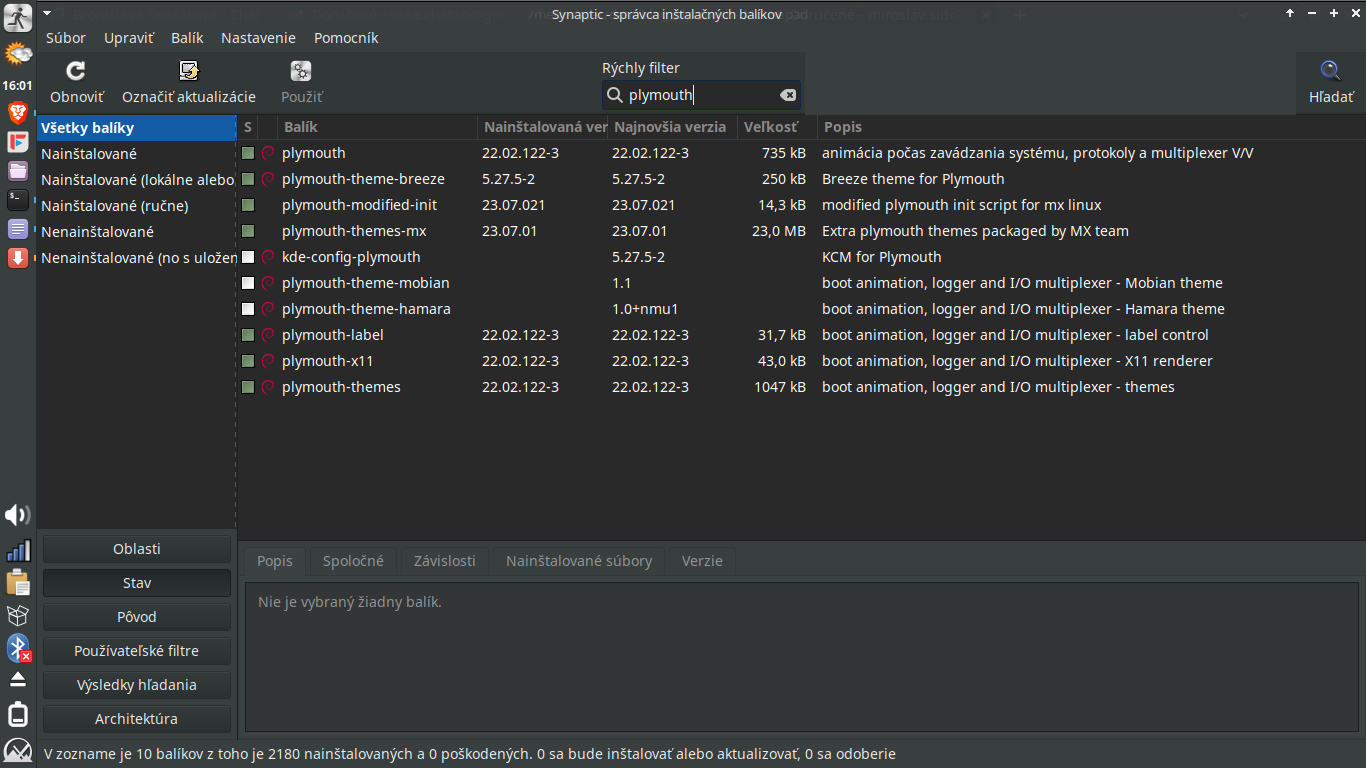Click the Debian swirl icon on the plymouth-themes row
Image resolution: width=1366 pixels, height=768 pixels.
267,387
